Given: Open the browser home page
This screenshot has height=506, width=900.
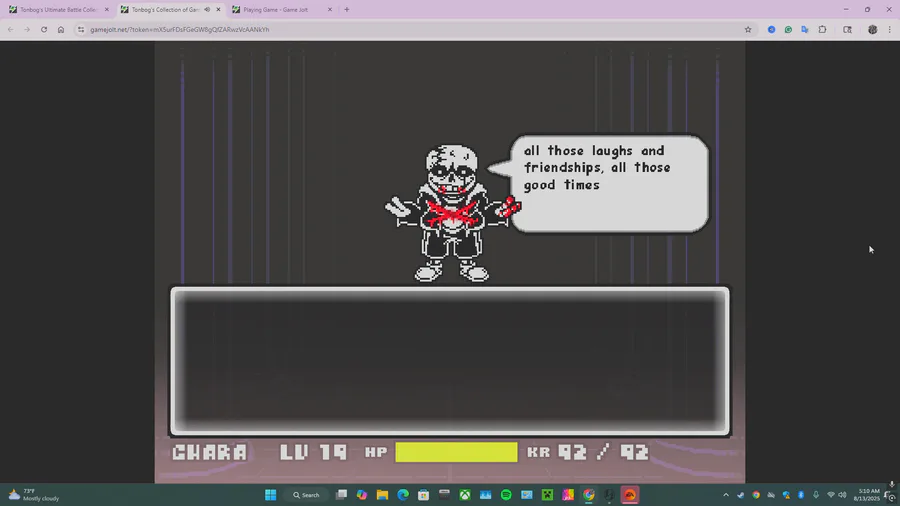Looking at the screenshot, I should [x=61, y=29].
